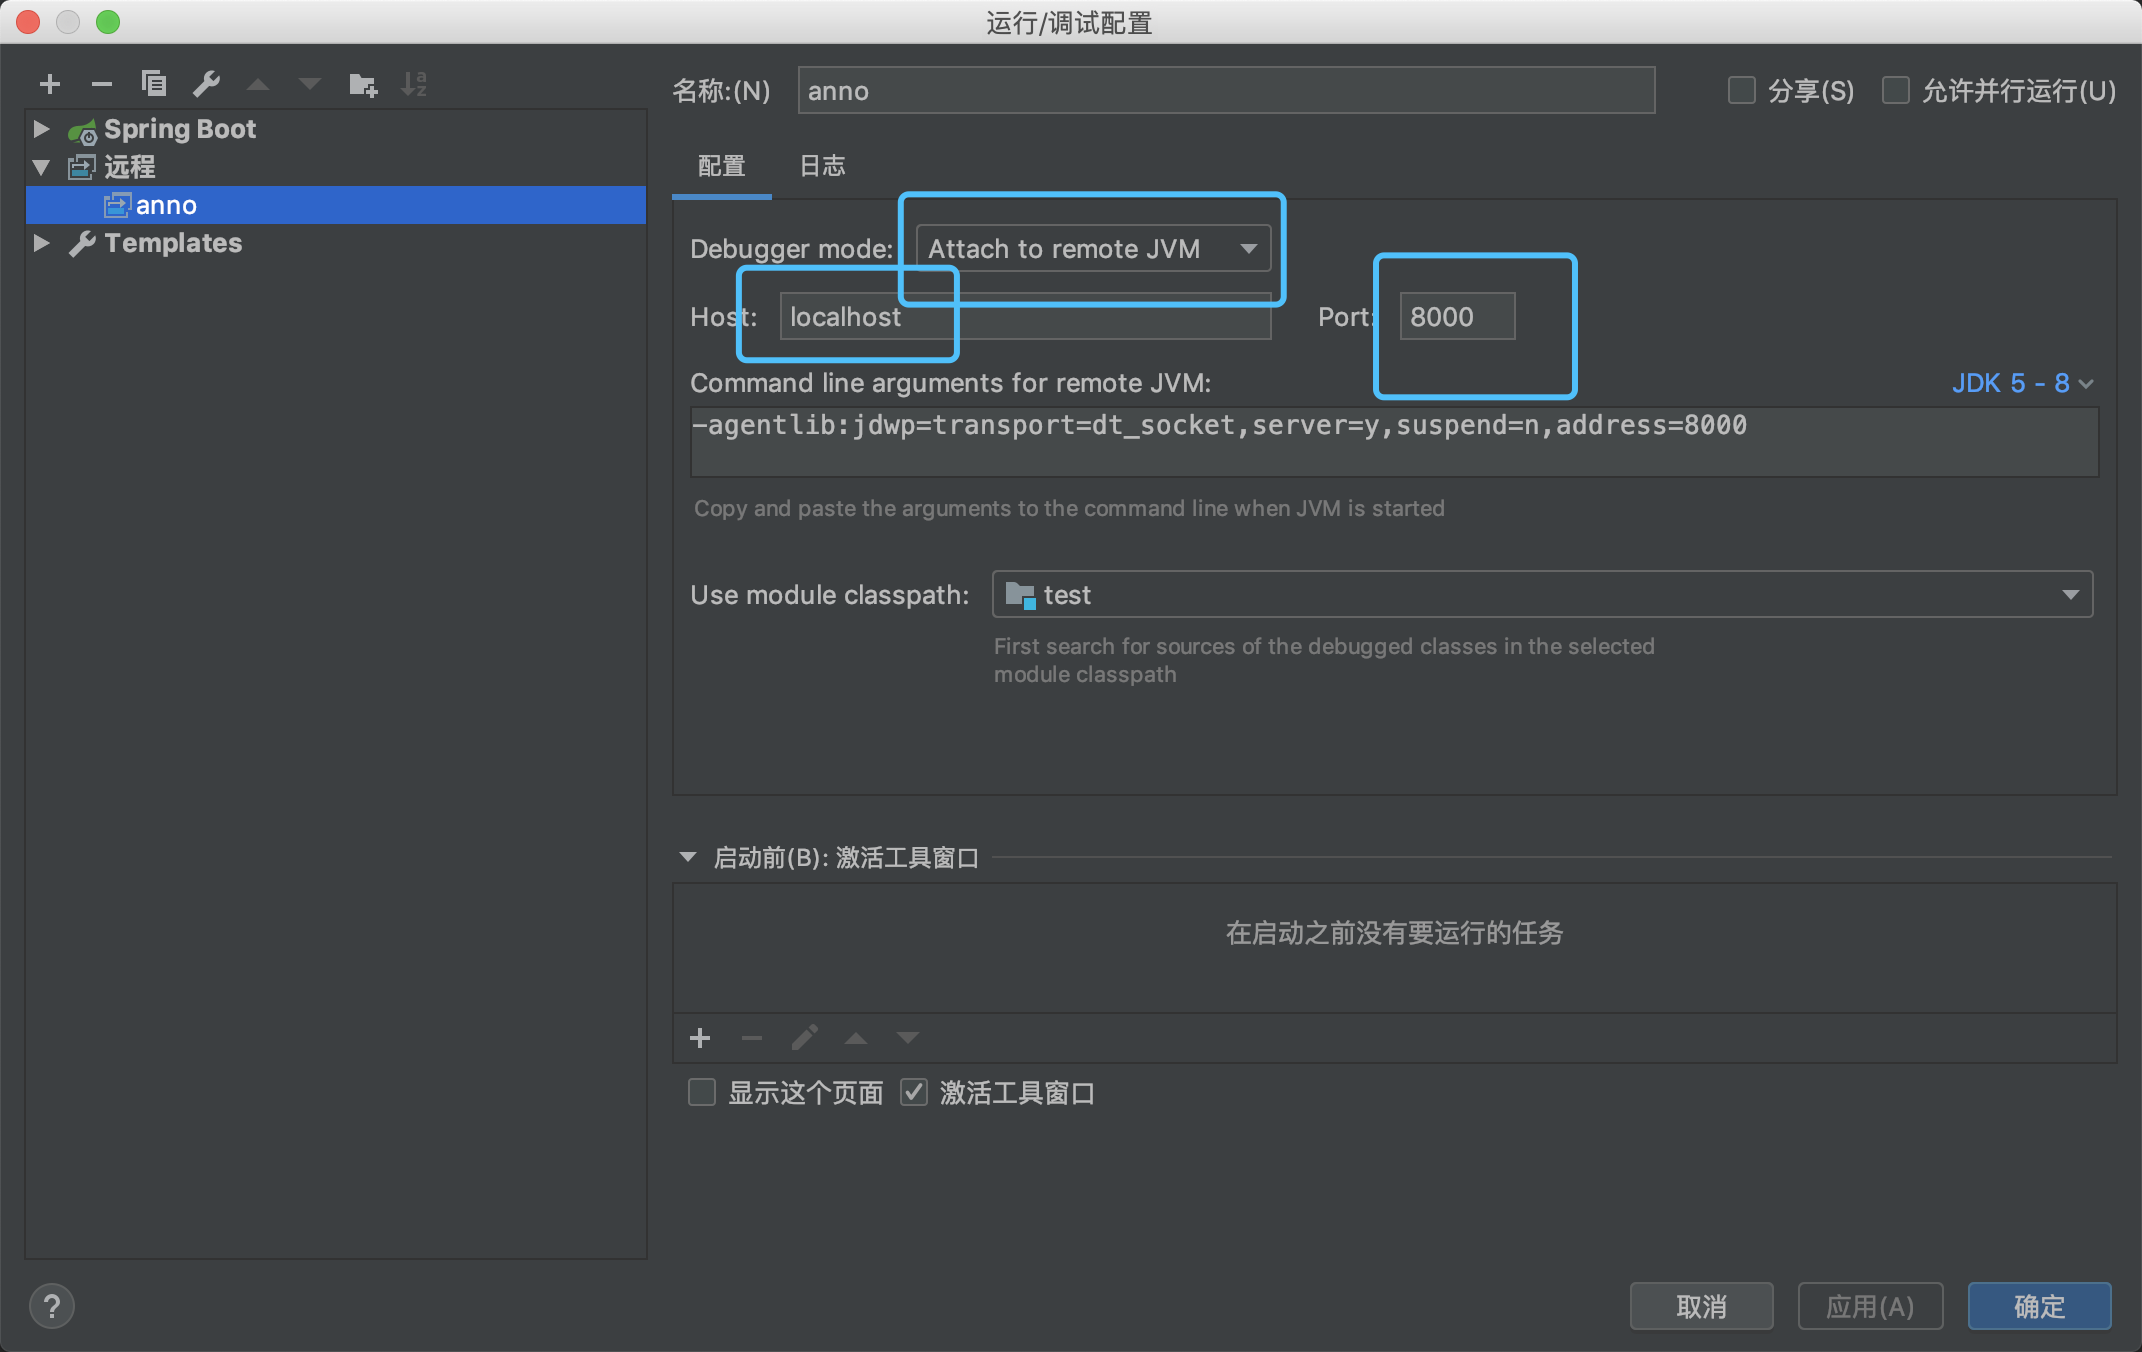
Task: Click the wrench edit templates icon
Action: click(207, 84)
